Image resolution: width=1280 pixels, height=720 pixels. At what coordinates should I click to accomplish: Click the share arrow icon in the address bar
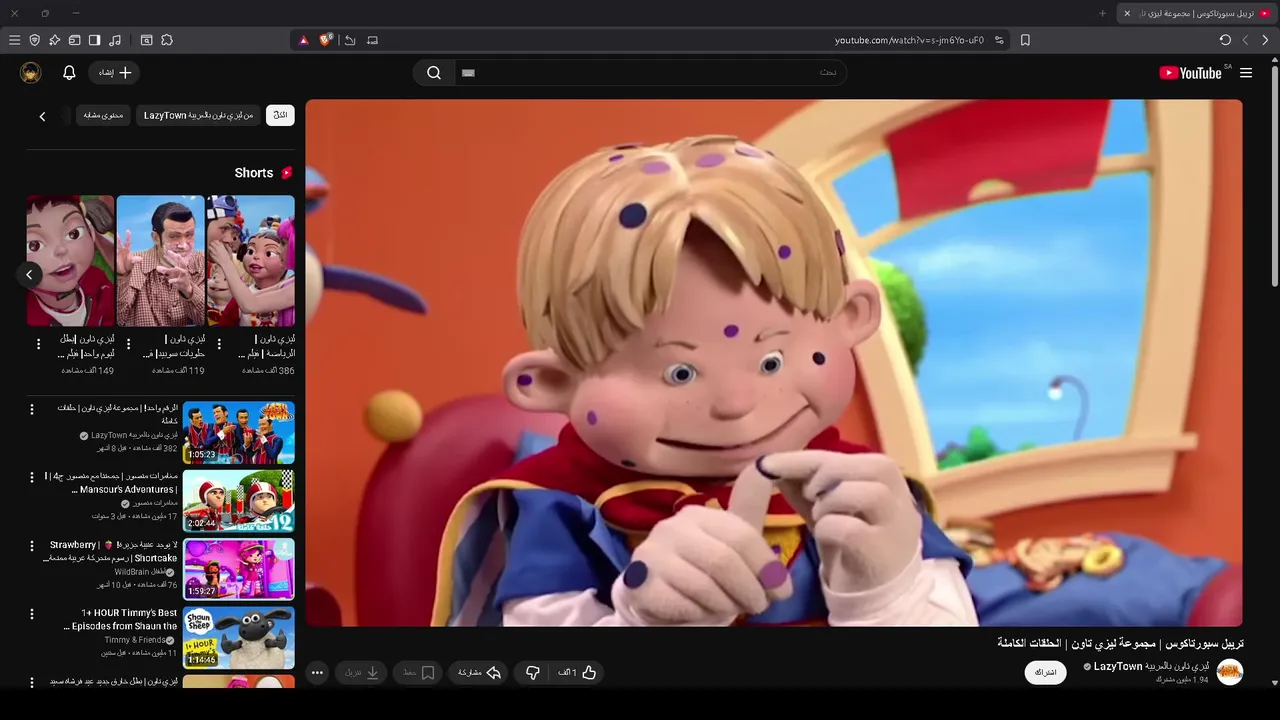point(350,40)
